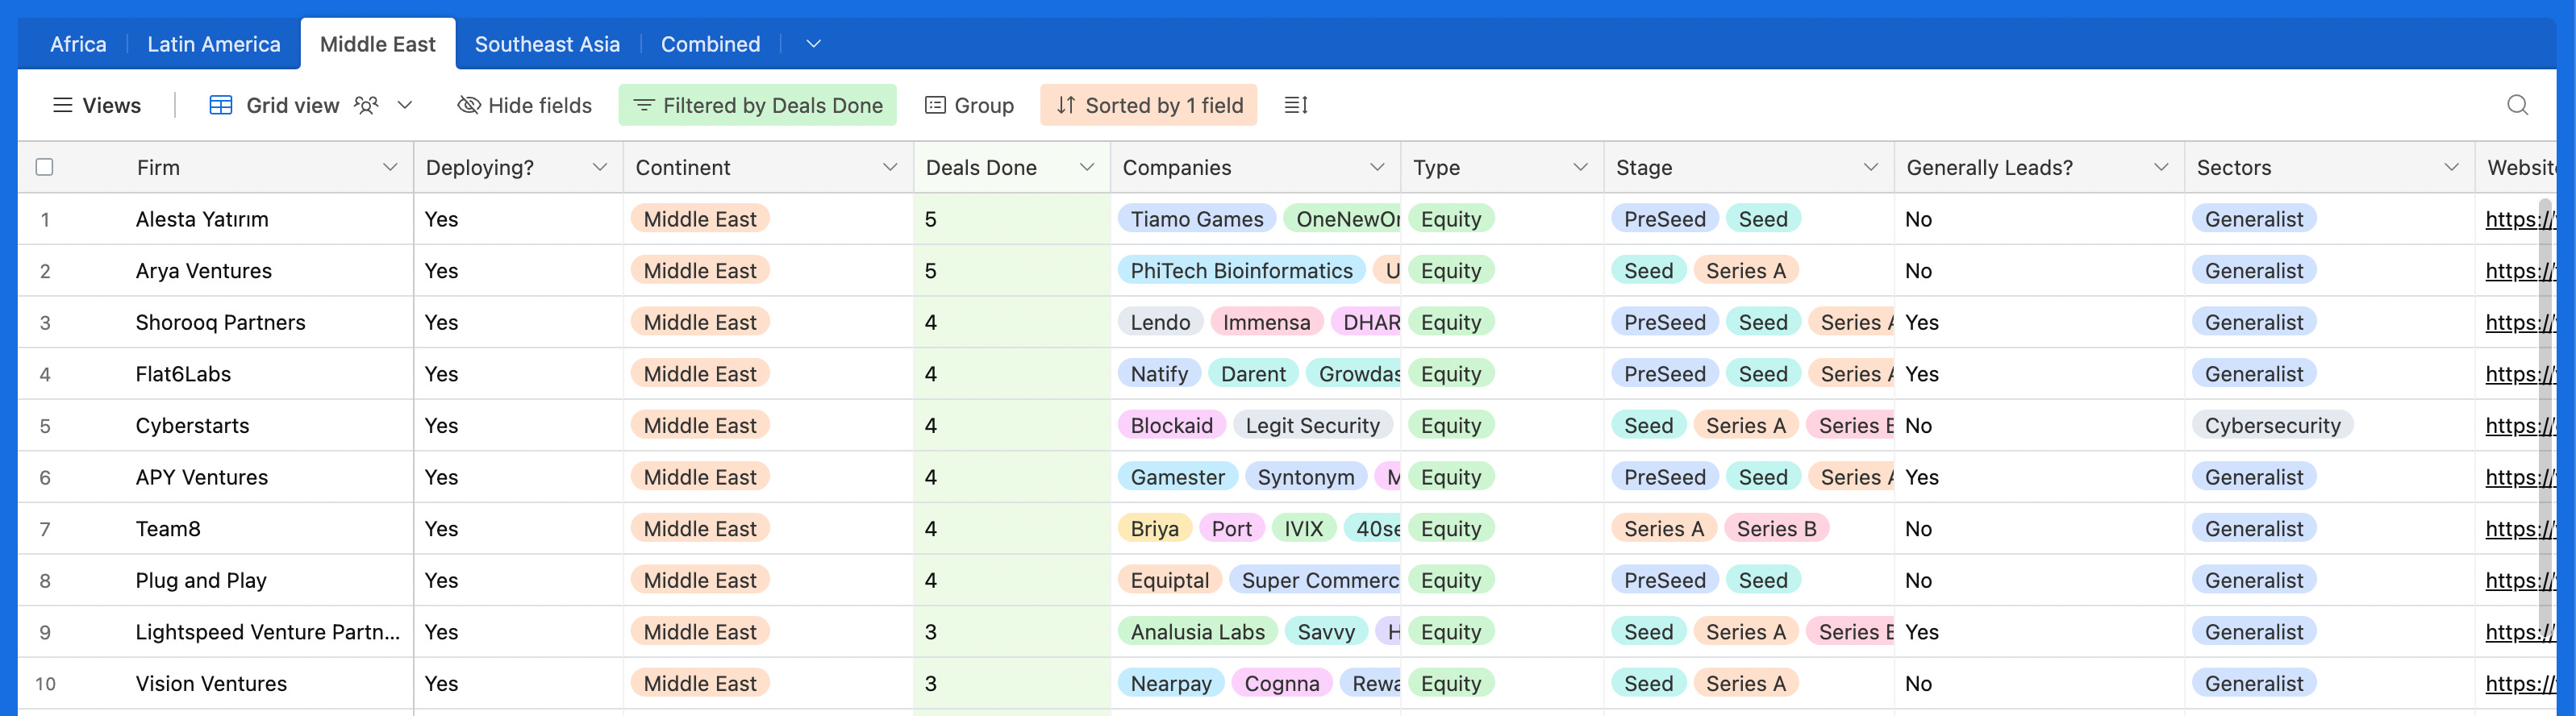Open the Alesta Yatırım website link

(x=2519, y=219)
